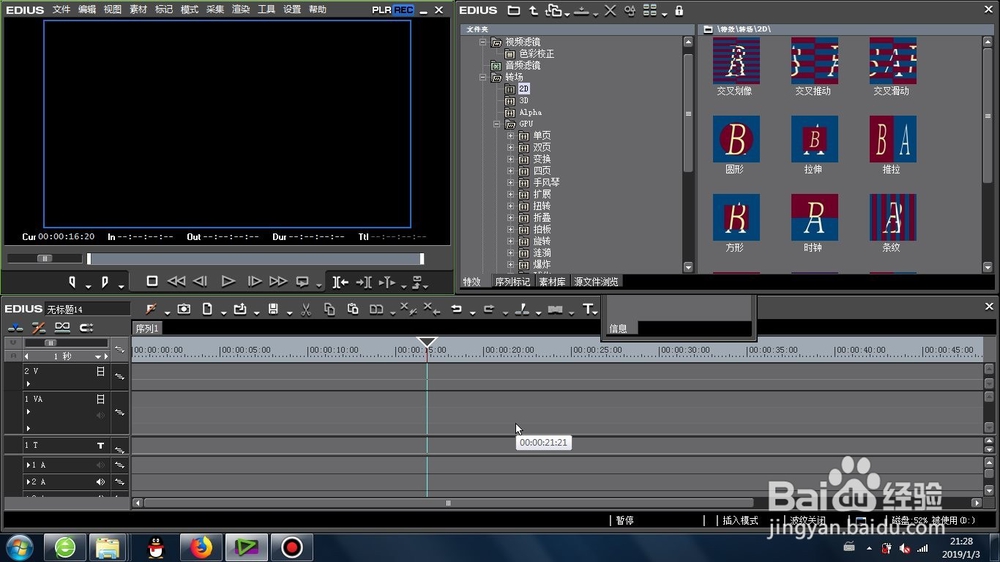Viewport: 1000px width, 562px height.
Task: Collapse the 视频滤镜 folder
Action: click(483, 42)
